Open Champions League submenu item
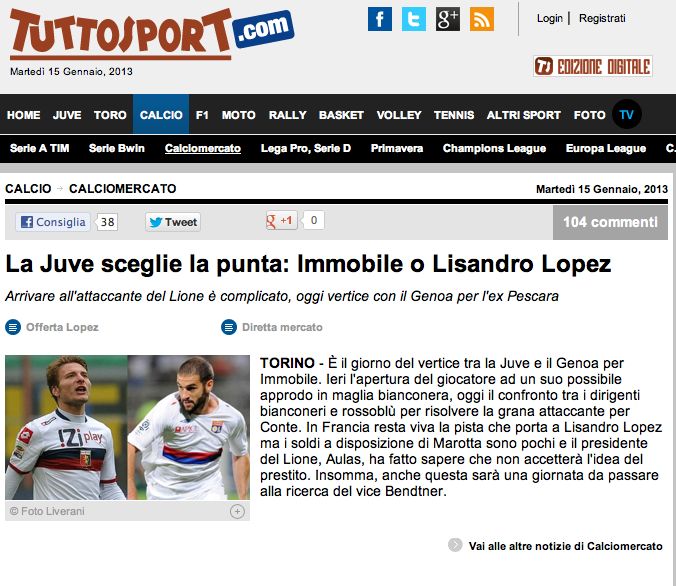Screen dimensions: 676x586 (x=494, y=148)
